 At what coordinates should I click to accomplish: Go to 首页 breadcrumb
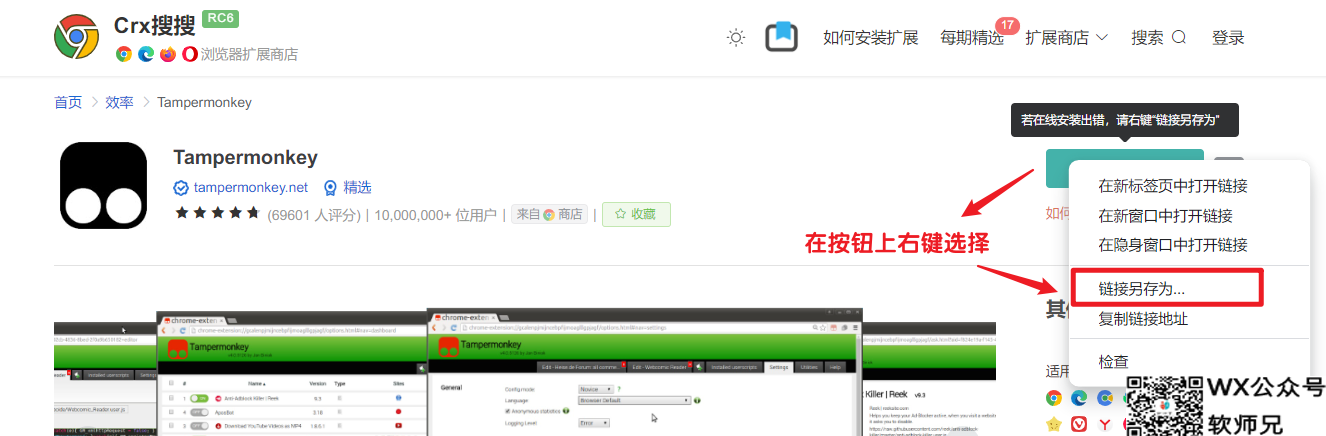pos(68,102)
